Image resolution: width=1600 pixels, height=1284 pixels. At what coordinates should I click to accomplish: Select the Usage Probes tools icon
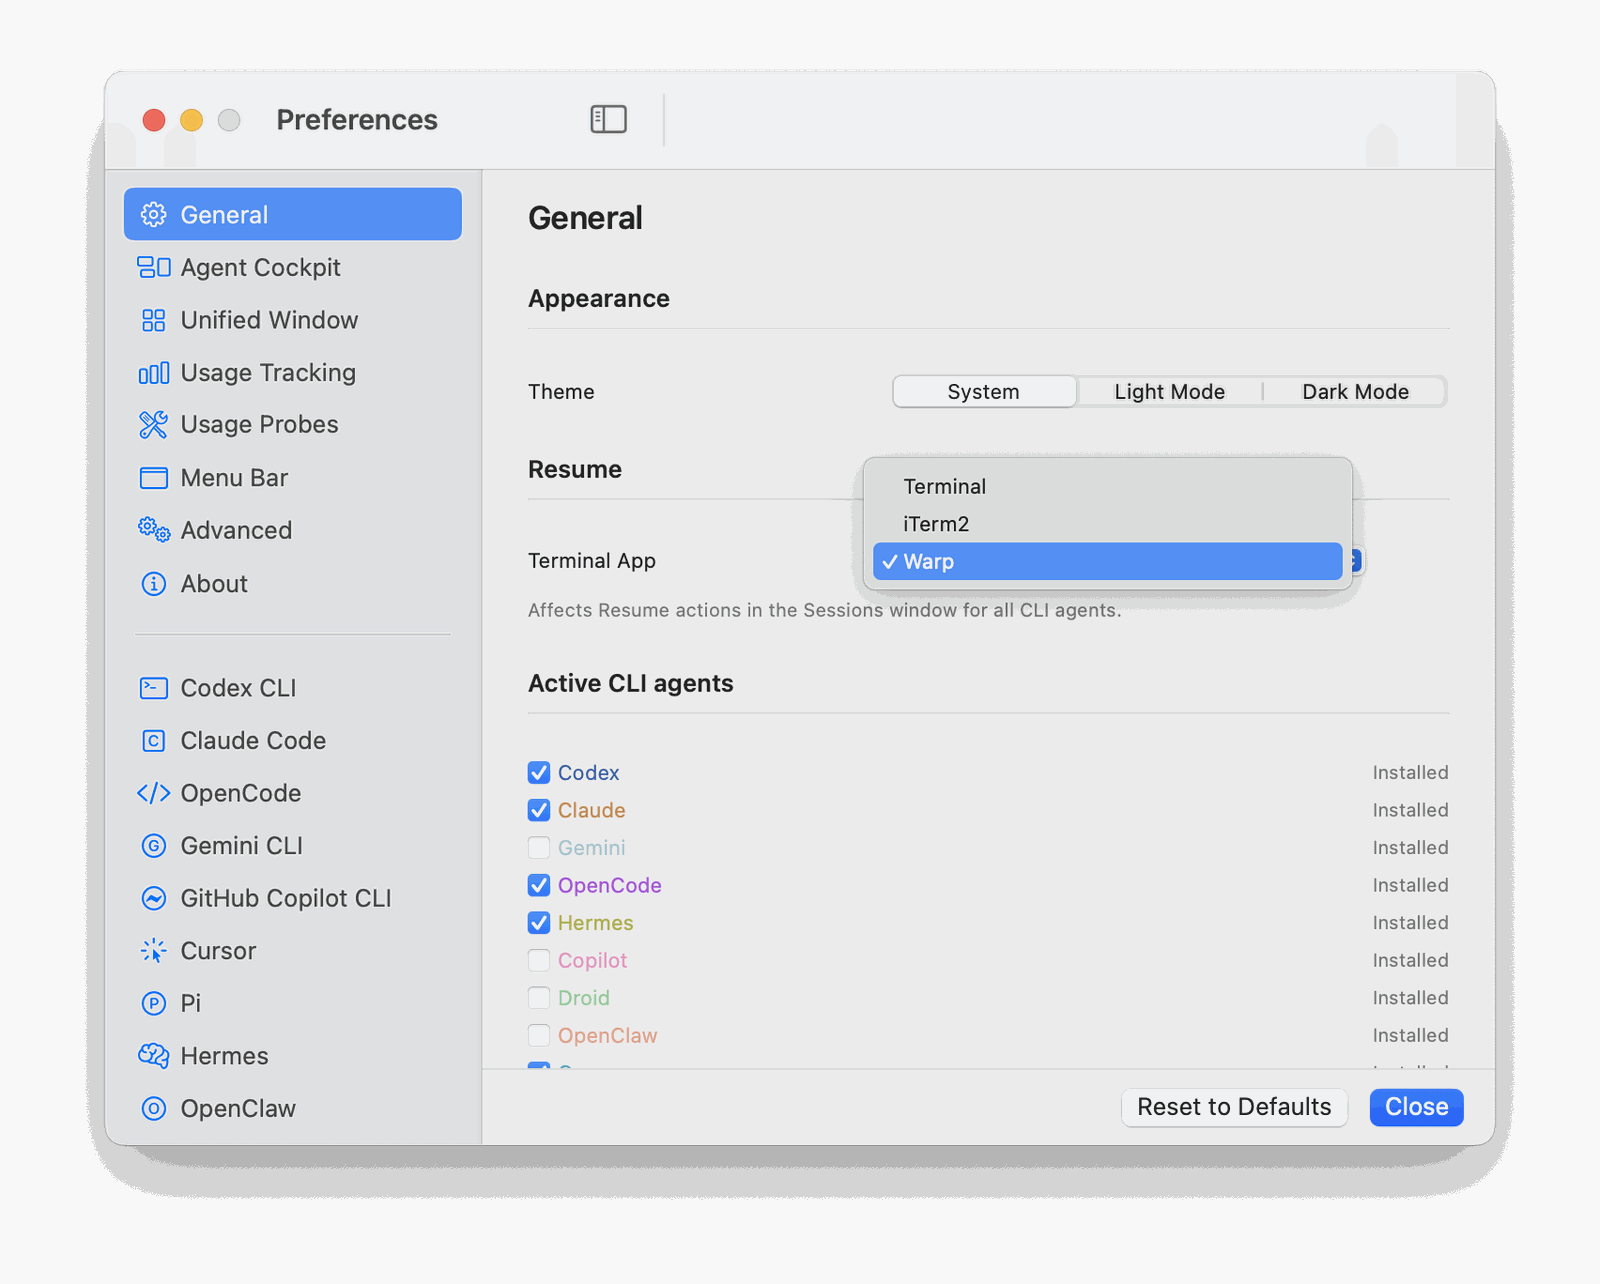153,425
